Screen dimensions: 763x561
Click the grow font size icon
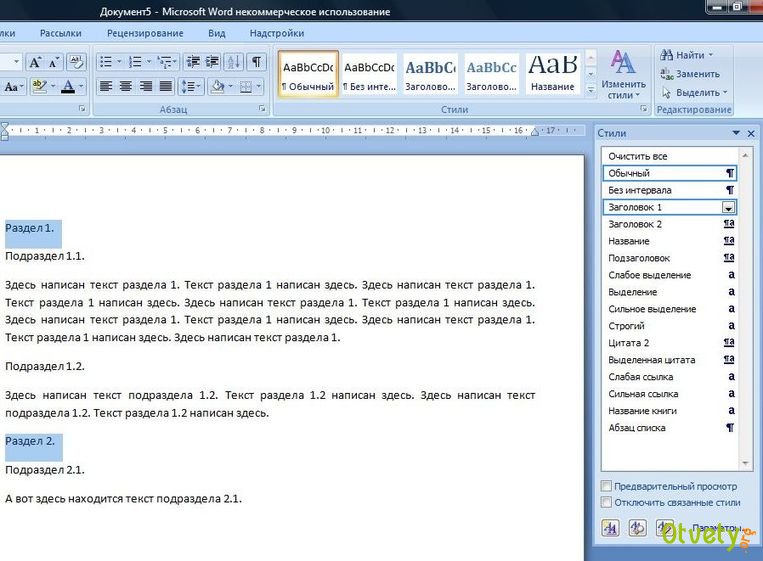coord(36,62)
